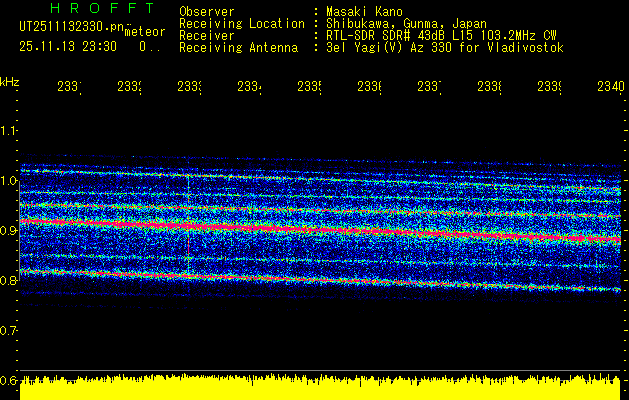Screen dimensions: 629x400
Task: Click the filename UT2511132330 text
Action: pos(71,27)
